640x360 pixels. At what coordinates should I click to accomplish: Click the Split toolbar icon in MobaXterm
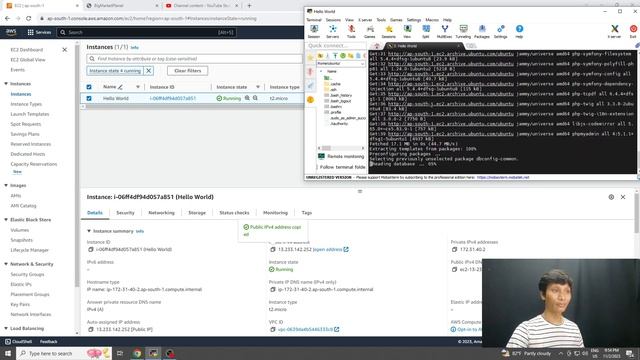click(x=426, y=31)
